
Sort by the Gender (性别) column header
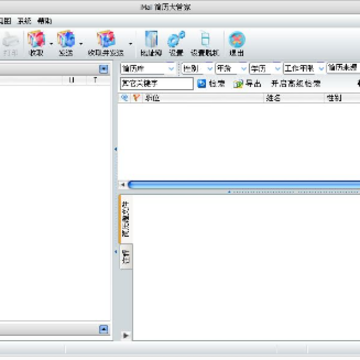point(343,98)
